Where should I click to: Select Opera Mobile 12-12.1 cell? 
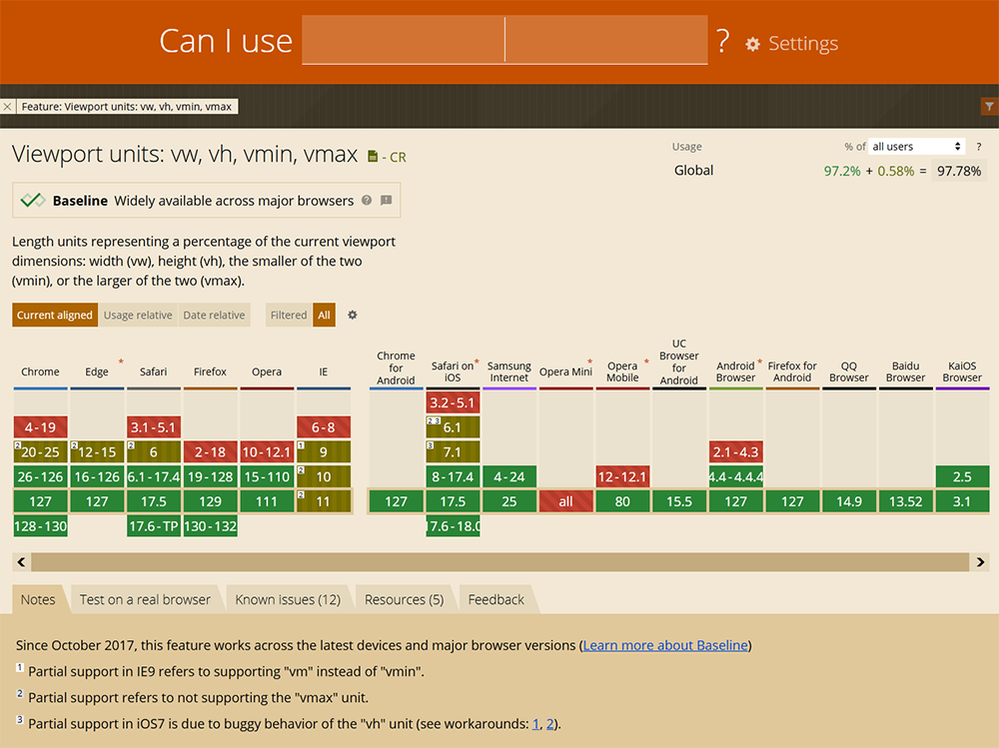point(622,477)
